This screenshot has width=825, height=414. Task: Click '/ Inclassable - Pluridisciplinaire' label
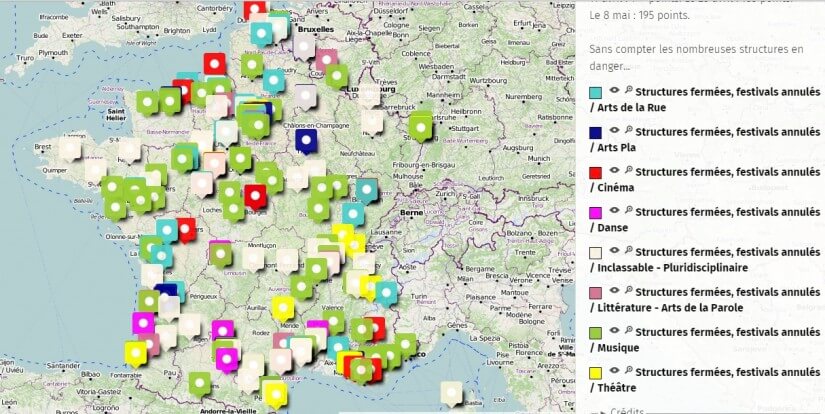click(x=669, y=268)
